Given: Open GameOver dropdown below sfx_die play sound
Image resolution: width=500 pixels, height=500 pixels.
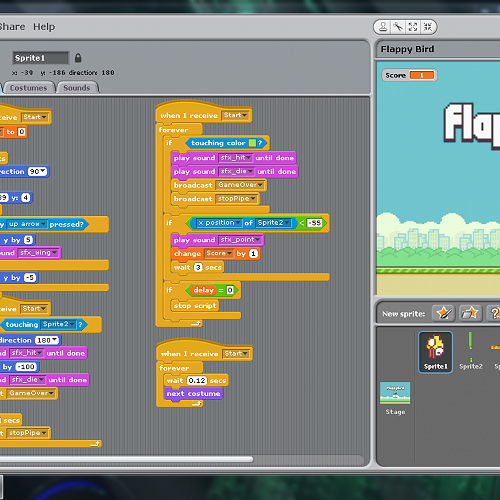Looking at the screenshot, I should click(x=240, y=185).
